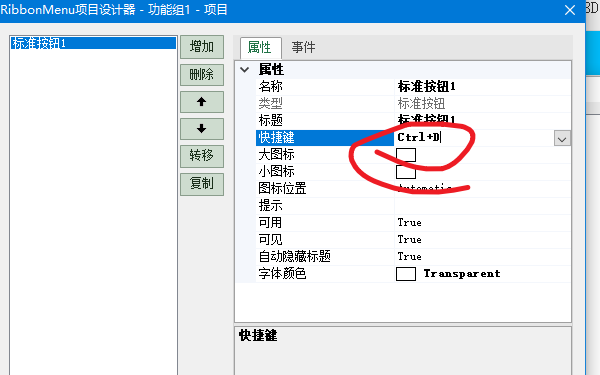This screenshot has width=600, height=375.
Task: Click the 快捷键 Ctrl+D input field
Action: coord(474,137)
